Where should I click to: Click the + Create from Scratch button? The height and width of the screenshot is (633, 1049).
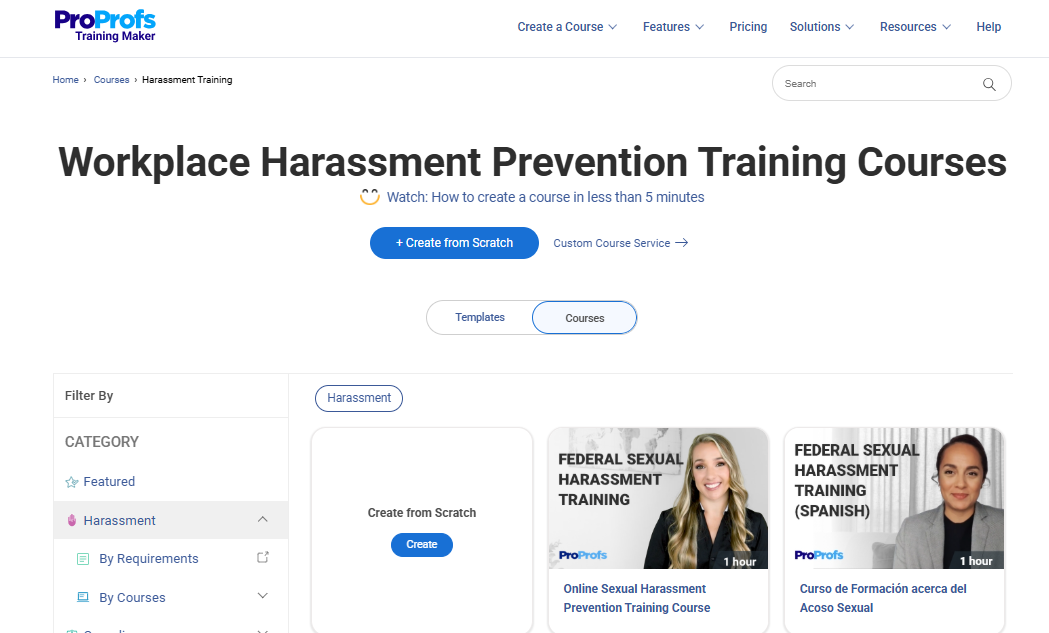(x=454, y=243)
